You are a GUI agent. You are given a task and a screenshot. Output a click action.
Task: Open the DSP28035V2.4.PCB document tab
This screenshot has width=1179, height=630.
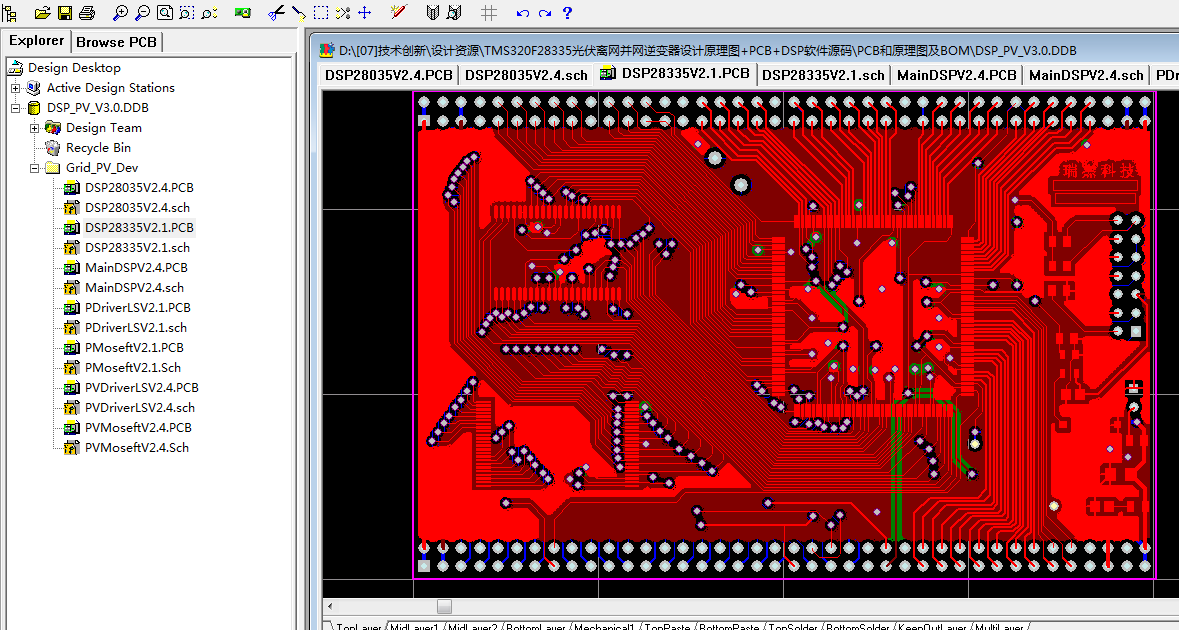[388, 74]
